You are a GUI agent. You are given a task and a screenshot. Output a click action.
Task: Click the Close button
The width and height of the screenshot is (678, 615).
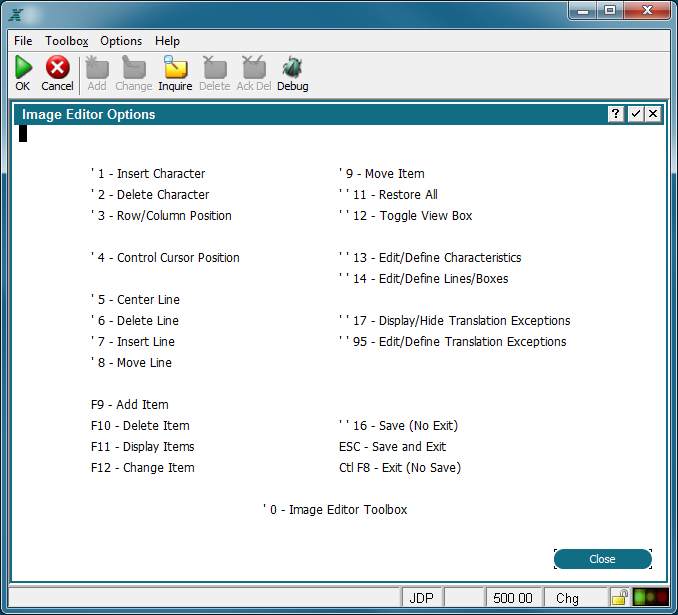[x=603, y=559]
